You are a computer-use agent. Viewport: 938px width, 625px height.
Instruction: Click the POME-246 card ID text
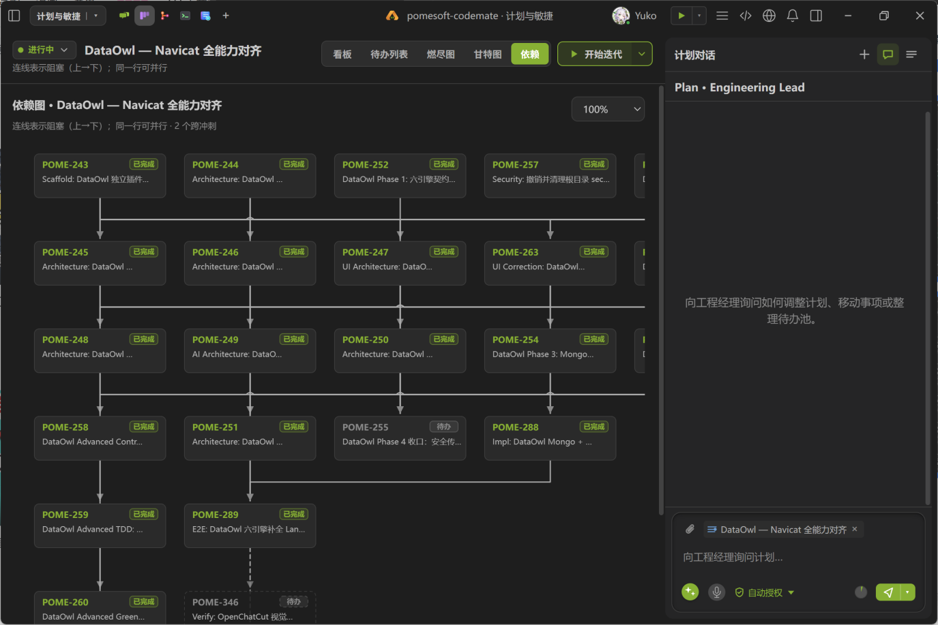(x=215, y=252)
